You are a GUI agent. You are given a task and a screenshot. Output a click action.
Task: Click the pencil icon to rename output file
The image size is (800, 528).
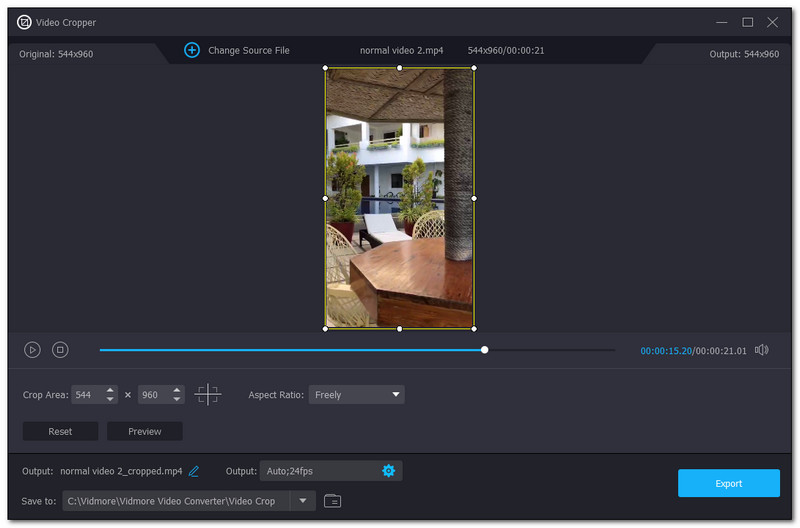point(194,471)
